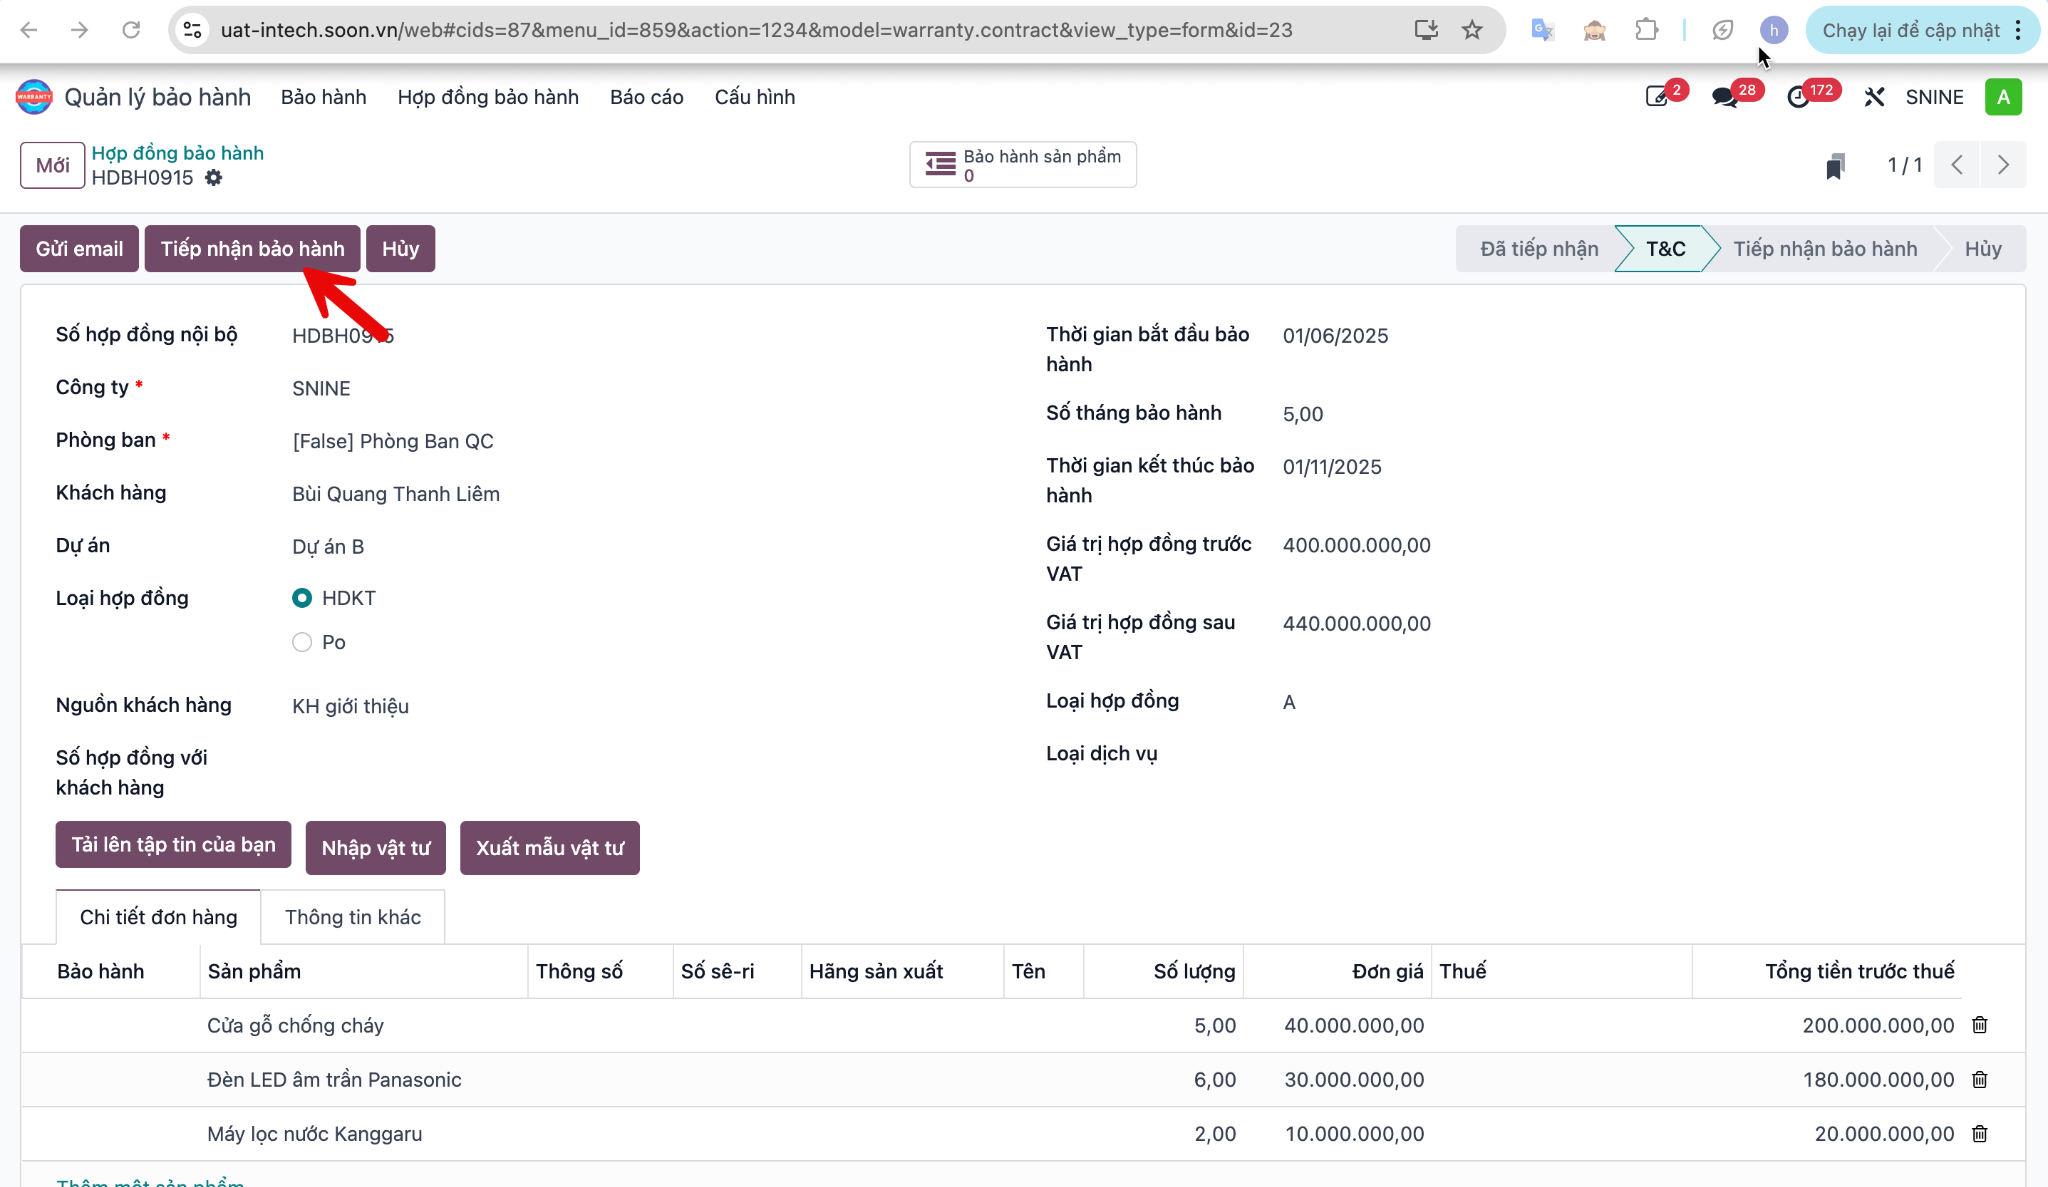The width and height of the screenshot is (2048, 1187).
Task: Select the T&C status stage
Action: point(1665,249)
